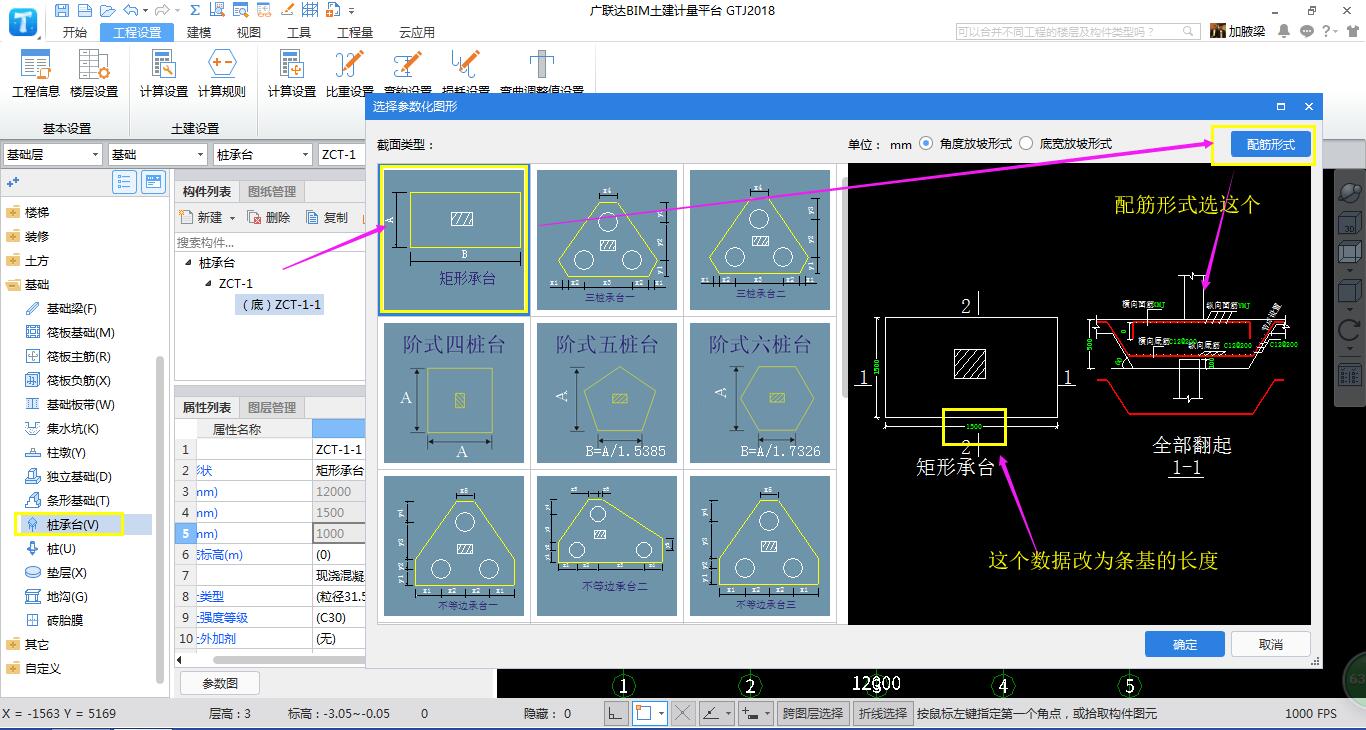
Task: Click the 配筋形式 button
Action: (x=1271, y=145)
